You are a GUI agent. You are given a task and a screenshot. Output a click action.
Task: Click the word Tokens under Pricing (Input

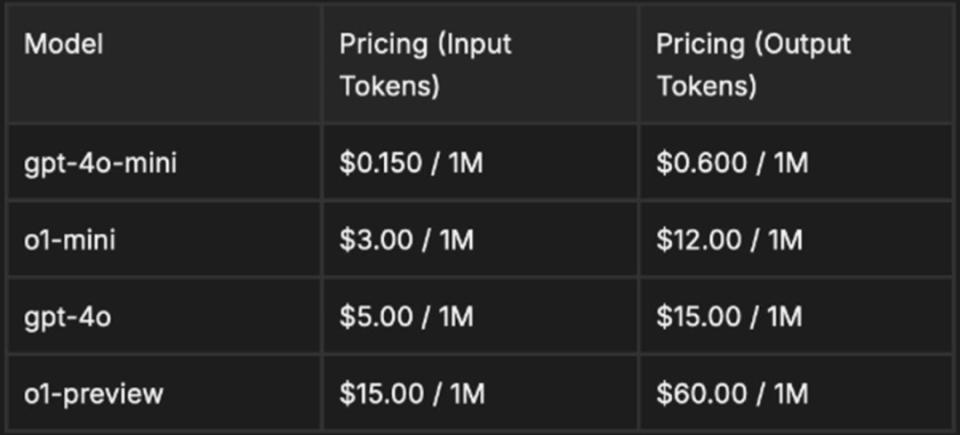[390, 86]
